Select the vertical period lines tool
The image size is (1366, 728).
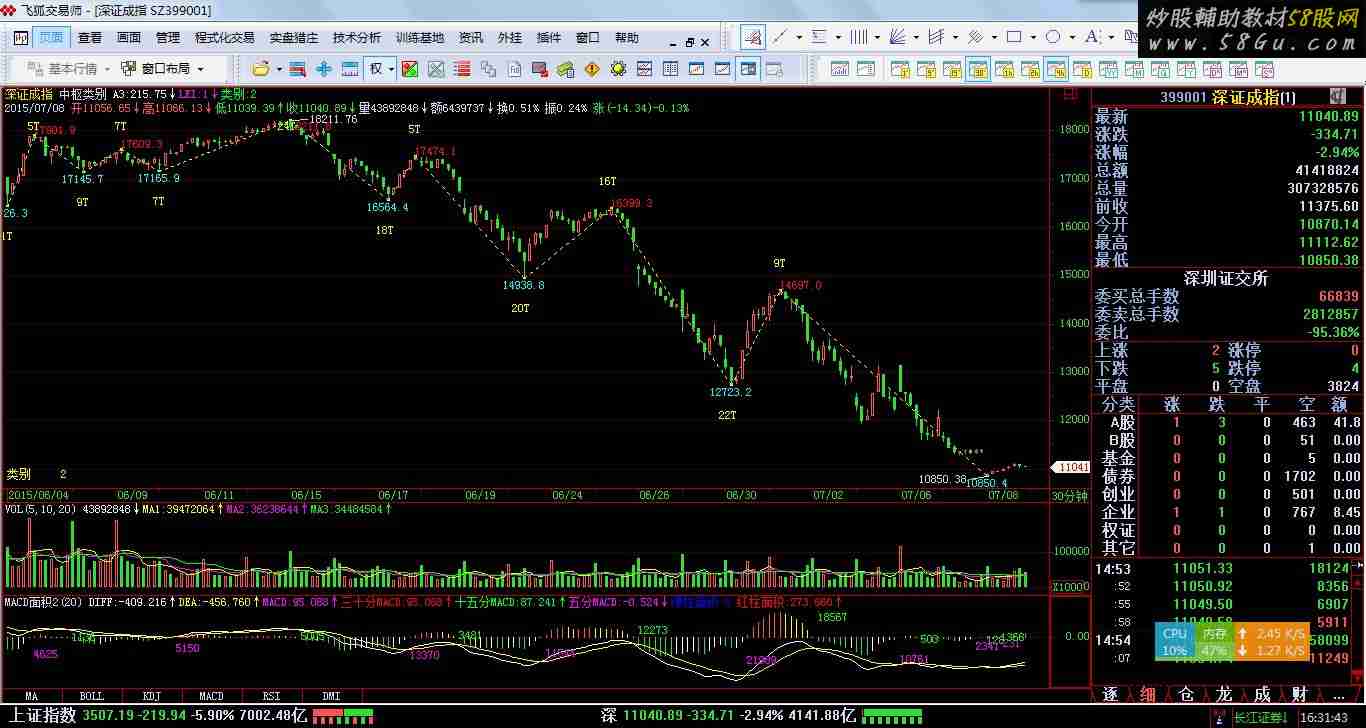point(858,37)
